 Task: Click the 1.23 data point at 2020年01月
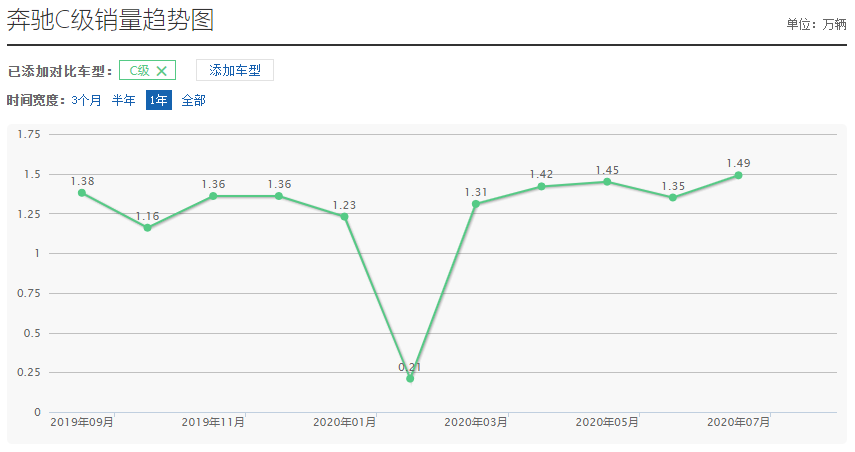pyautogui.click(x=344, y=217)
